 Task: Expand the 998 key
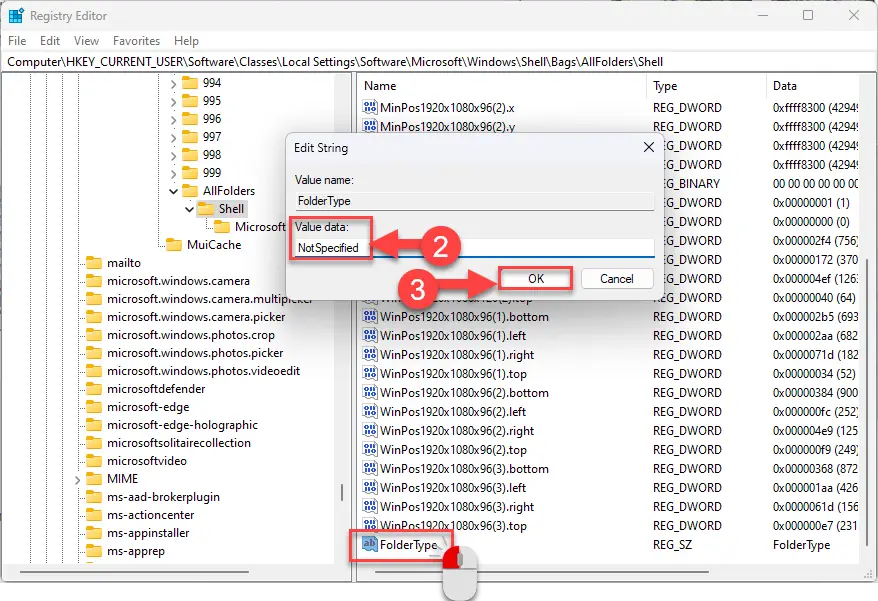click(x=173, y=156)
